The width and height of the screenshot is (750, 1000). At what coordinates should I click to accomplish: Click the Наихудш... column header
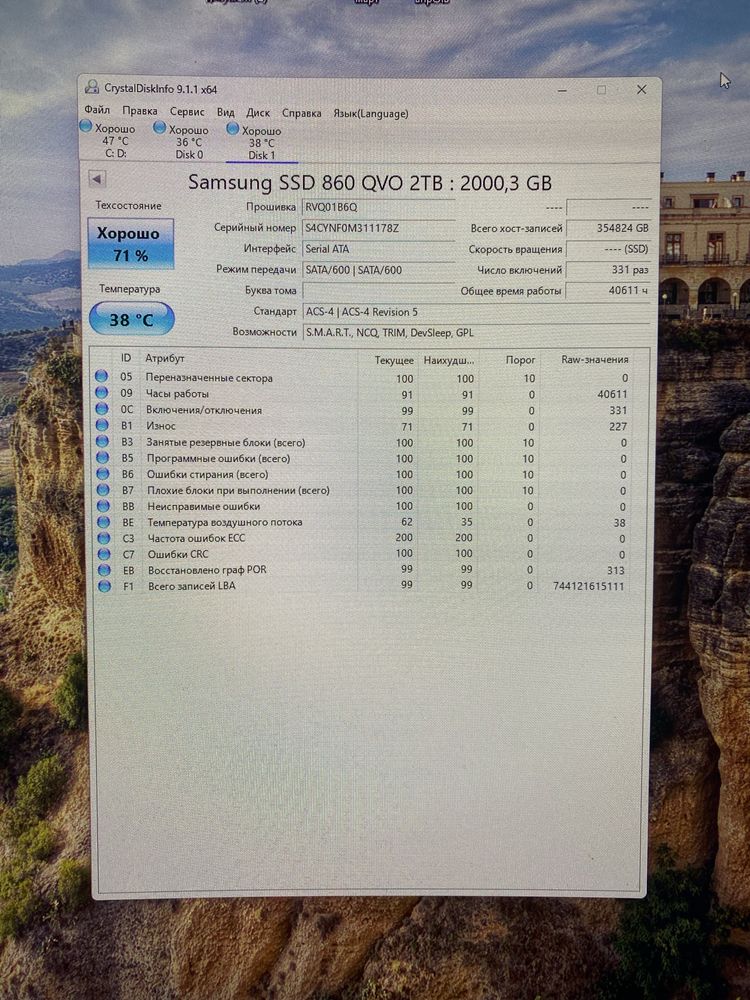pyautogui.click(x=448, y=360)
